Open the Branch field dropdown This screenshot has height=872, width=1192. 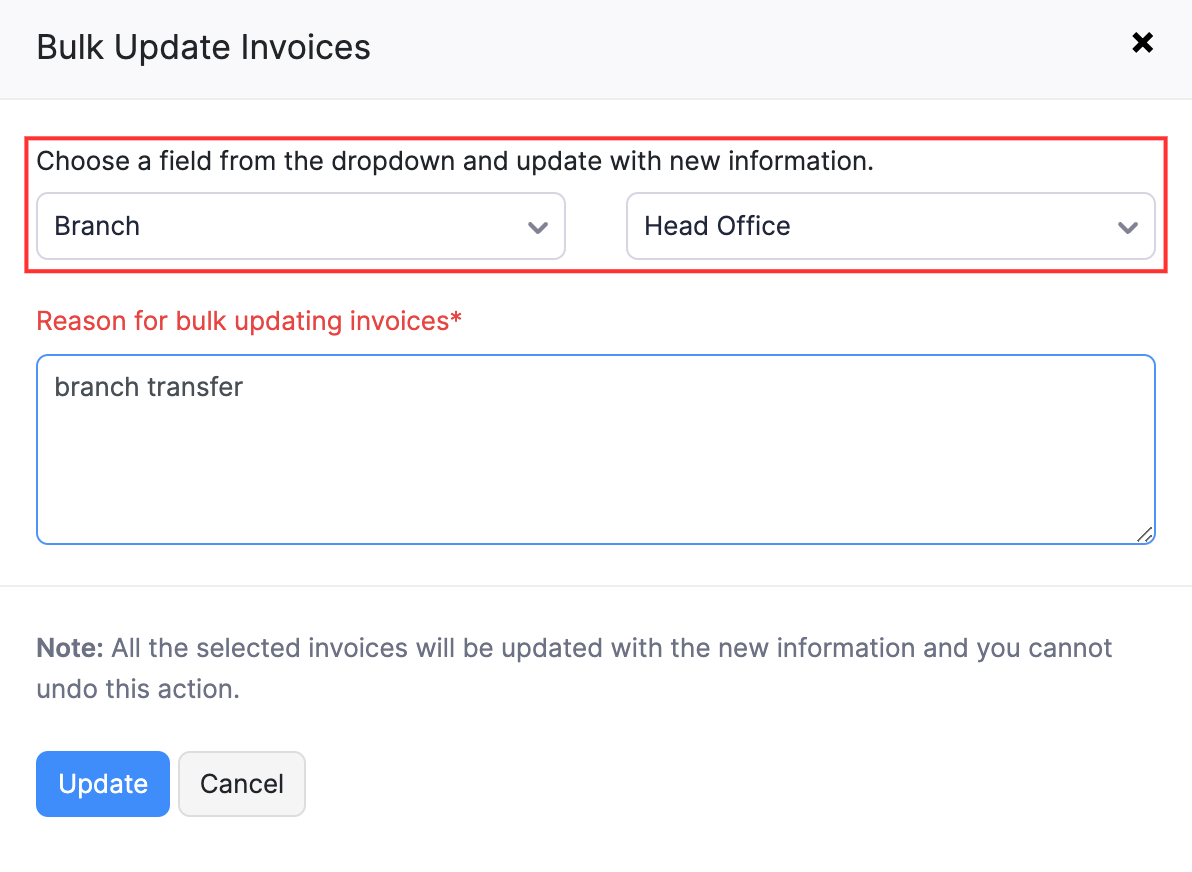(x=300, y=226)
